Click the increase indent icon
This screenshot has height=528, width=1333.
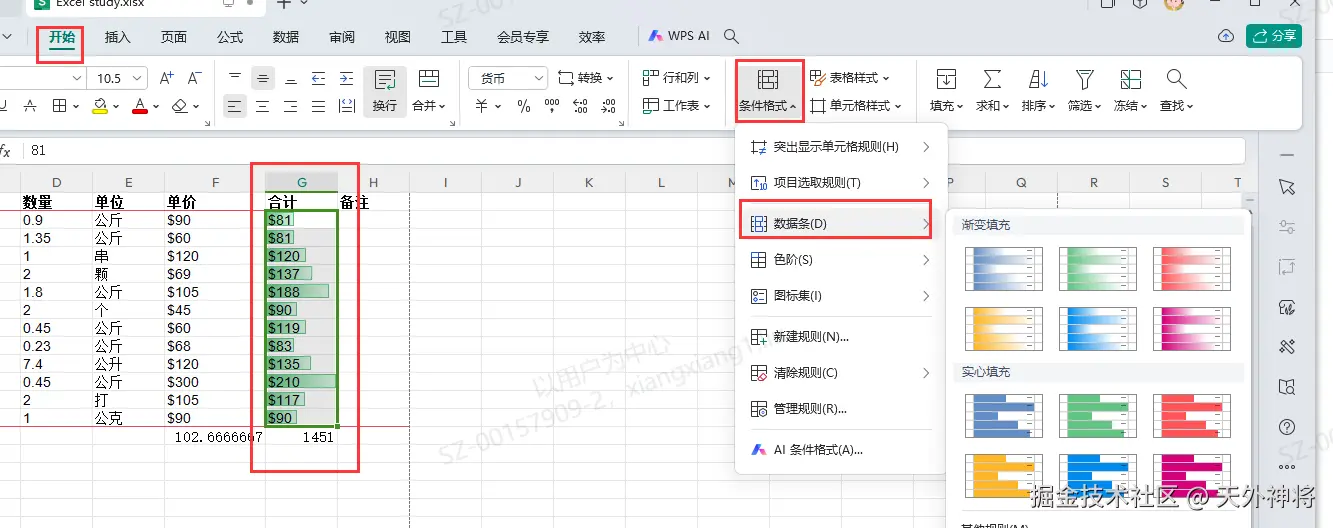click(x=346, y=78)
